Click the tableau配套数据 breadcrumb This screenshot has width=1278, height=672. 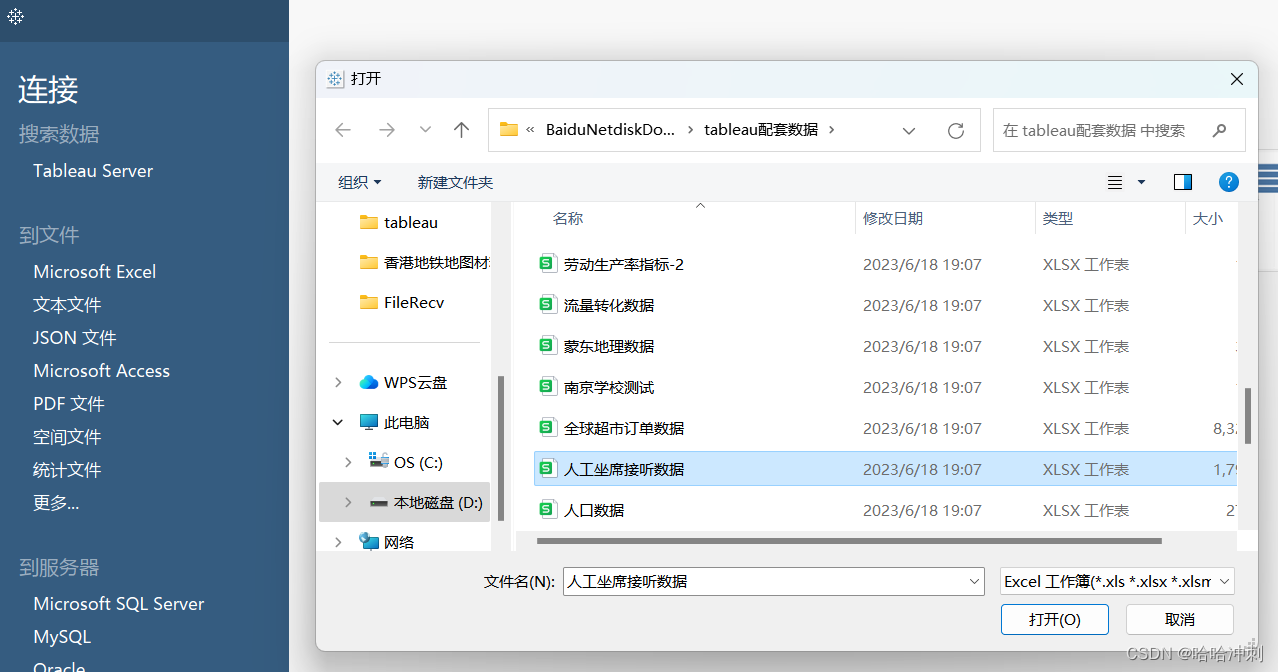(761, 130)
